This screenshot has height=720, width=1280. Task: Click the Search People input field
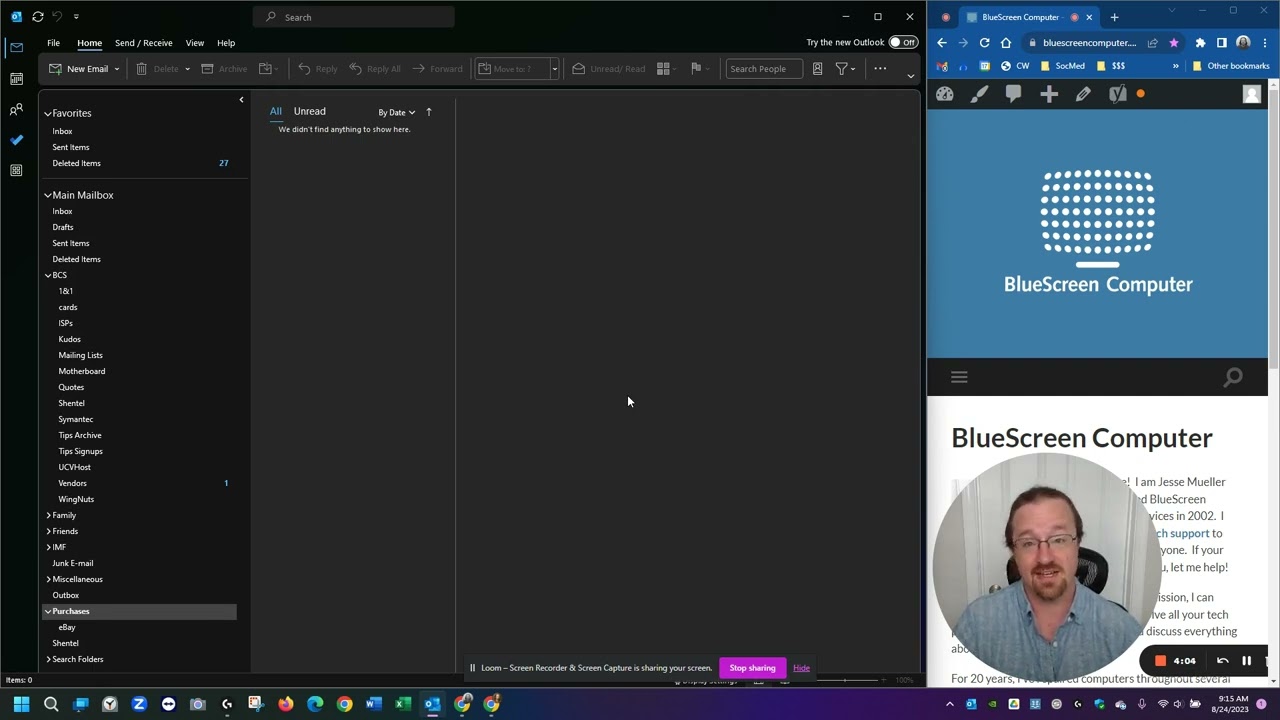[x=763, y=69]
